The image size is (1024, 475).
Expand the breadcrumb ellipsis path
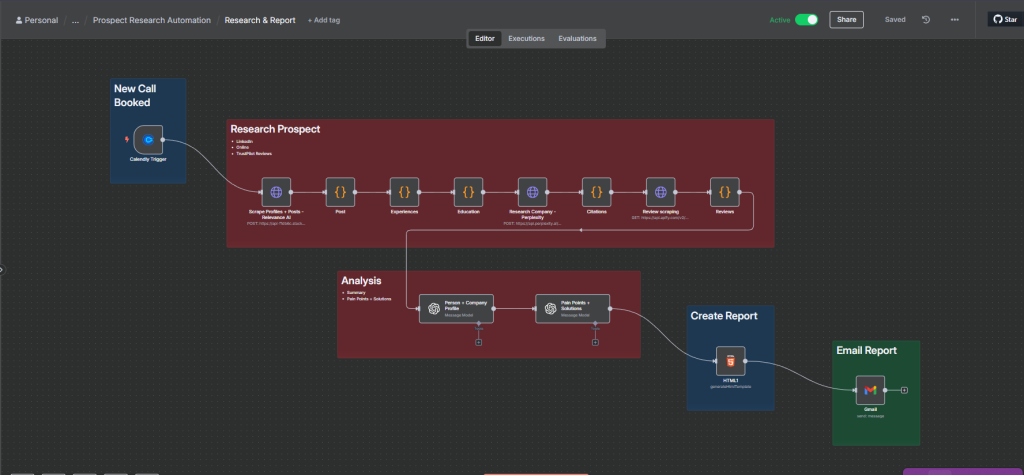pyautogui.click(x=75, y=20)
